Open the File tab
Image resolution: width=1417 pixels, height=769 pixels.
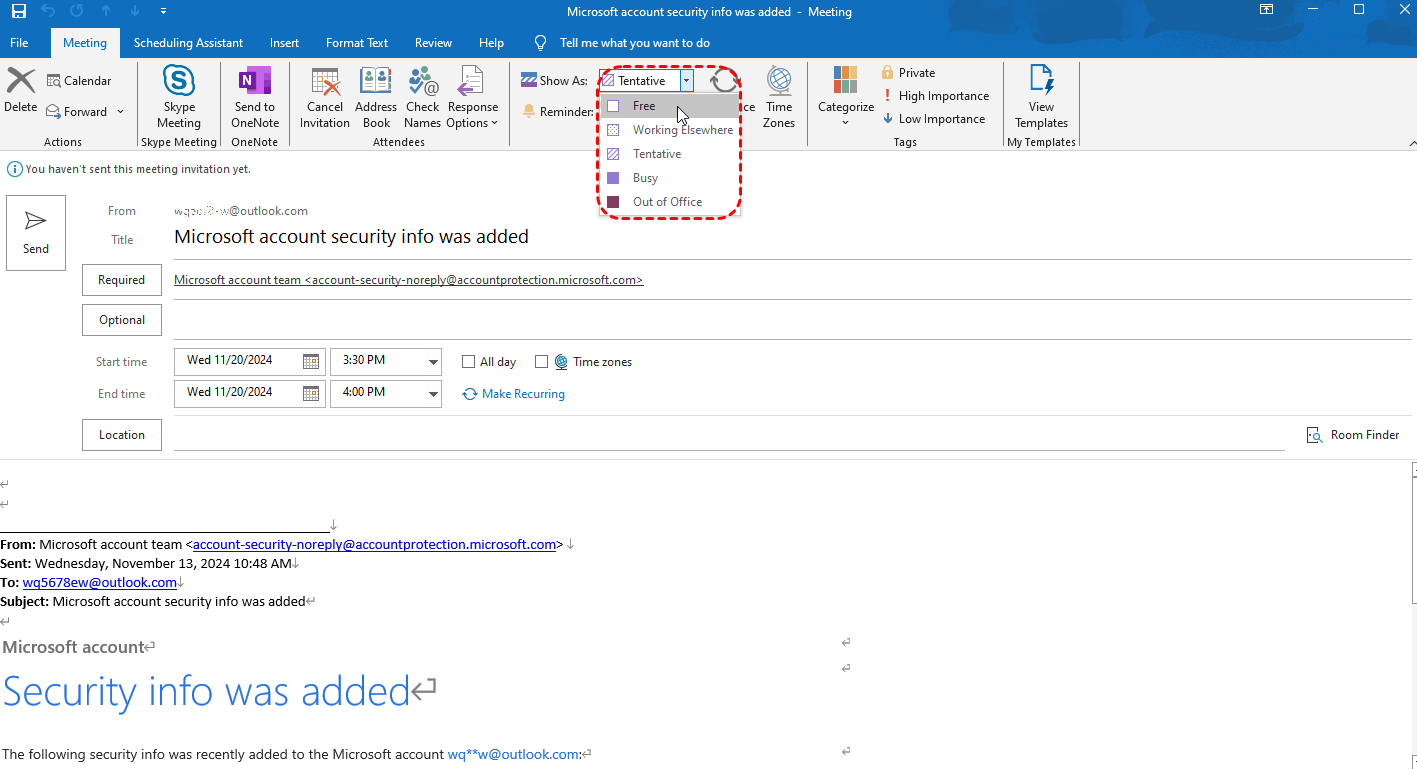coord(19,43)
